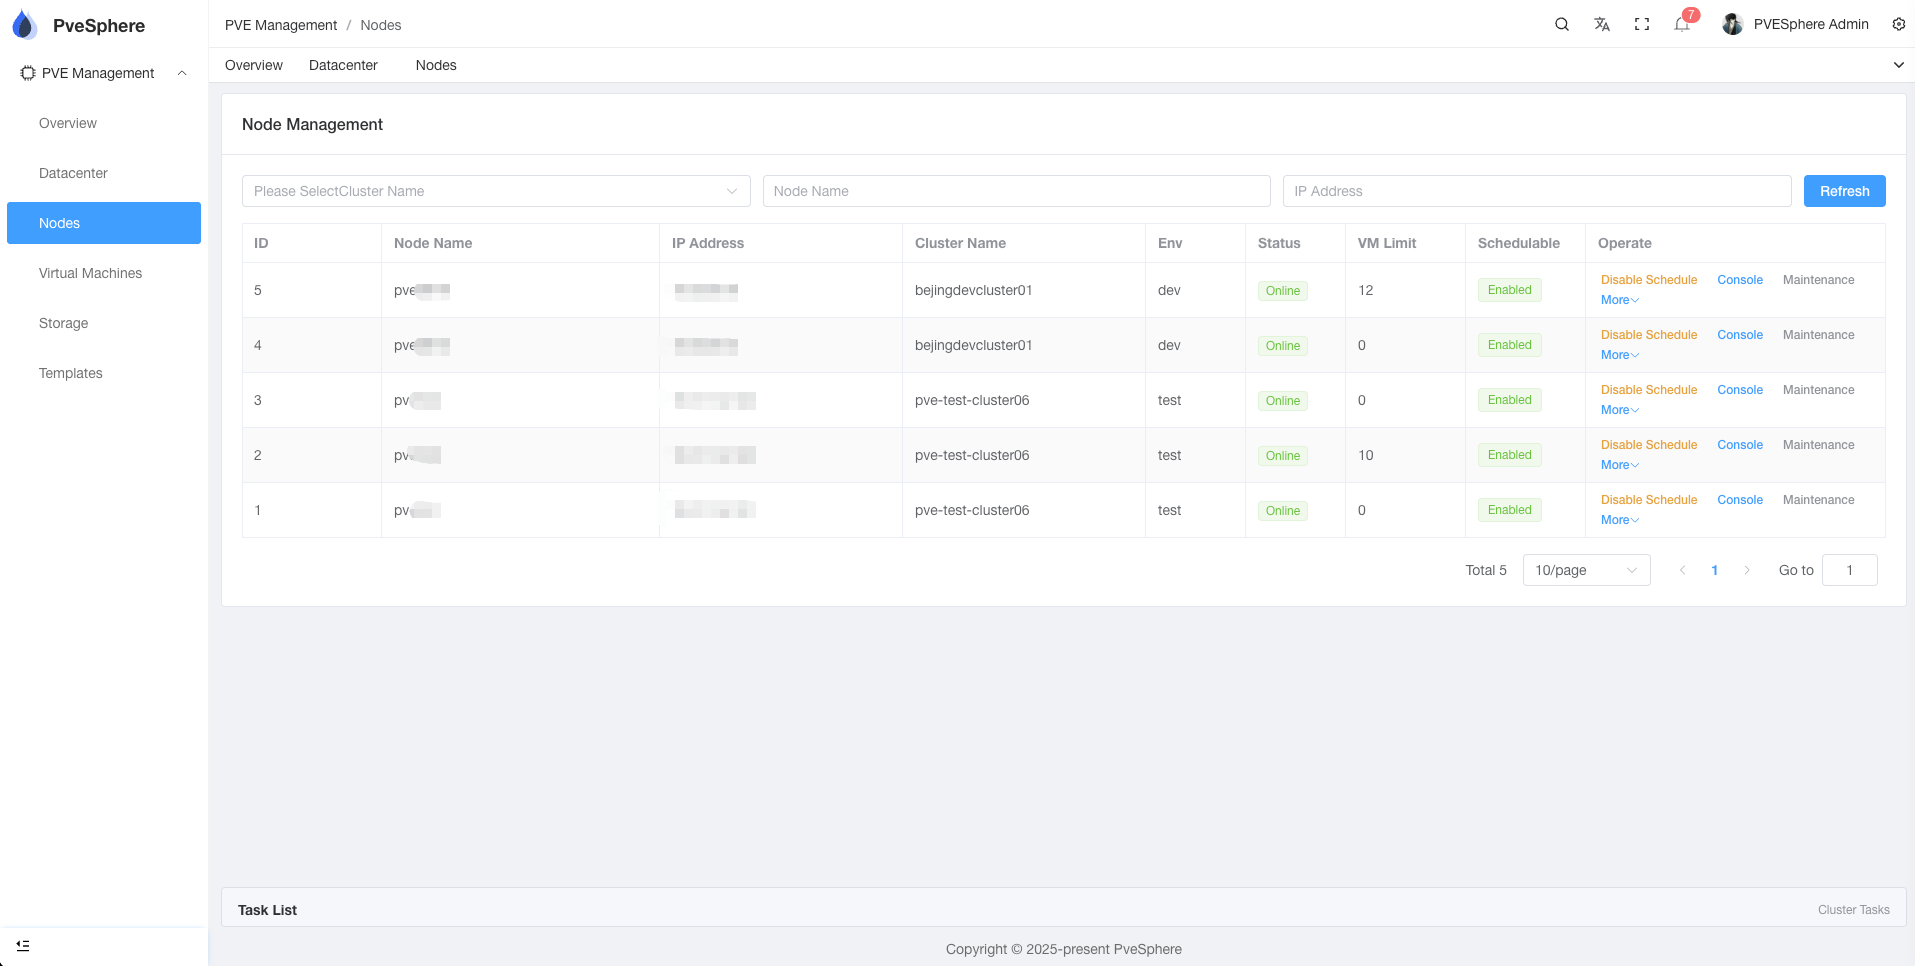Expand More actions for node ID 2

click(1618, 464)
